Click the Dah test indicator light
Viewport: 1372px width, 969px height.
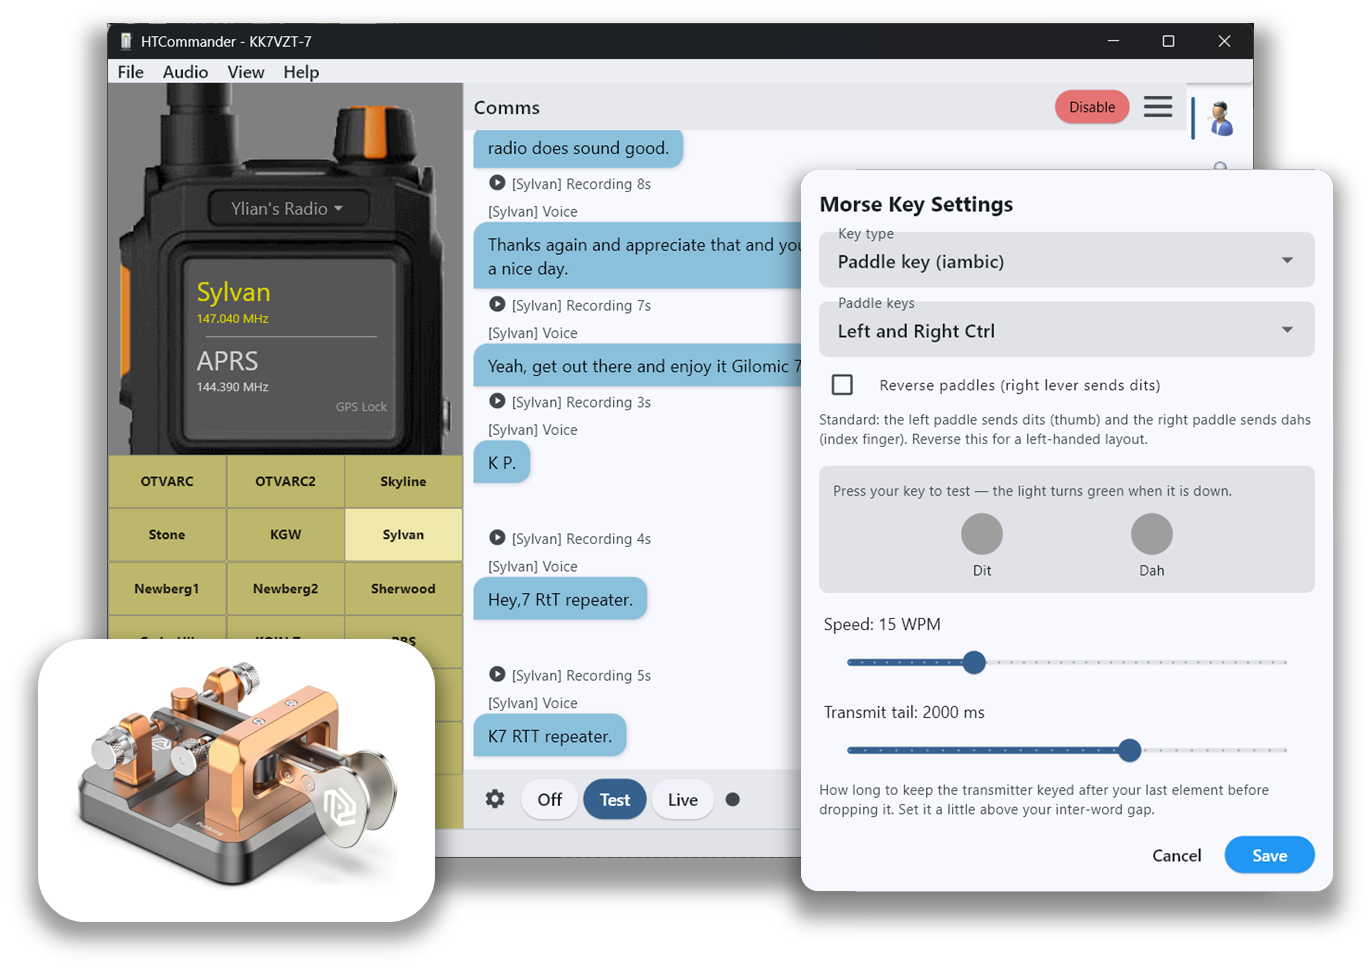[x=1152, y=534]
